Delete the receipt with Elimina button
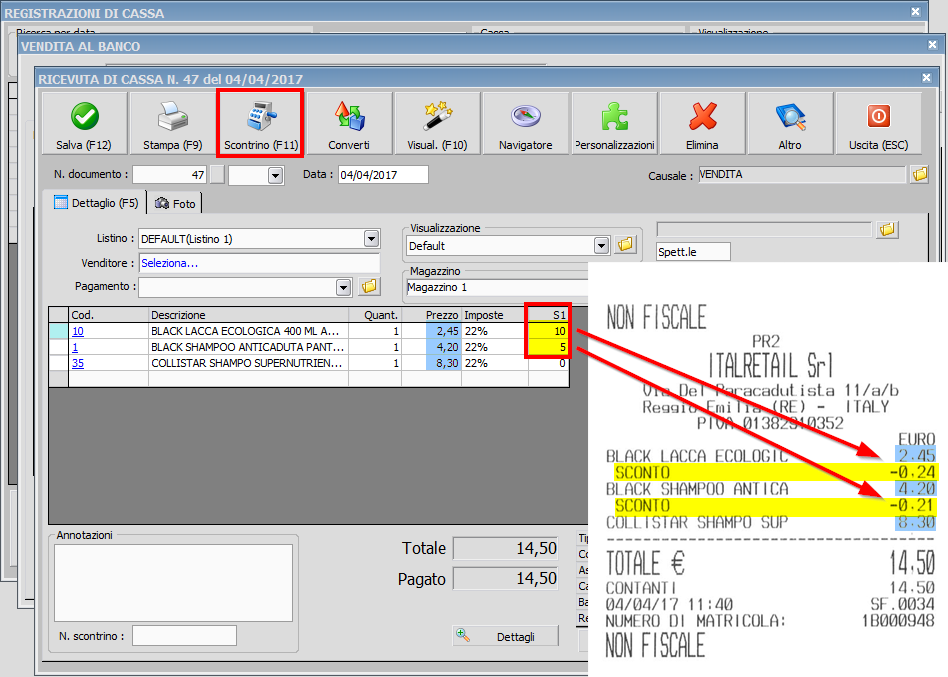948x677 pixels. [702, 124]
